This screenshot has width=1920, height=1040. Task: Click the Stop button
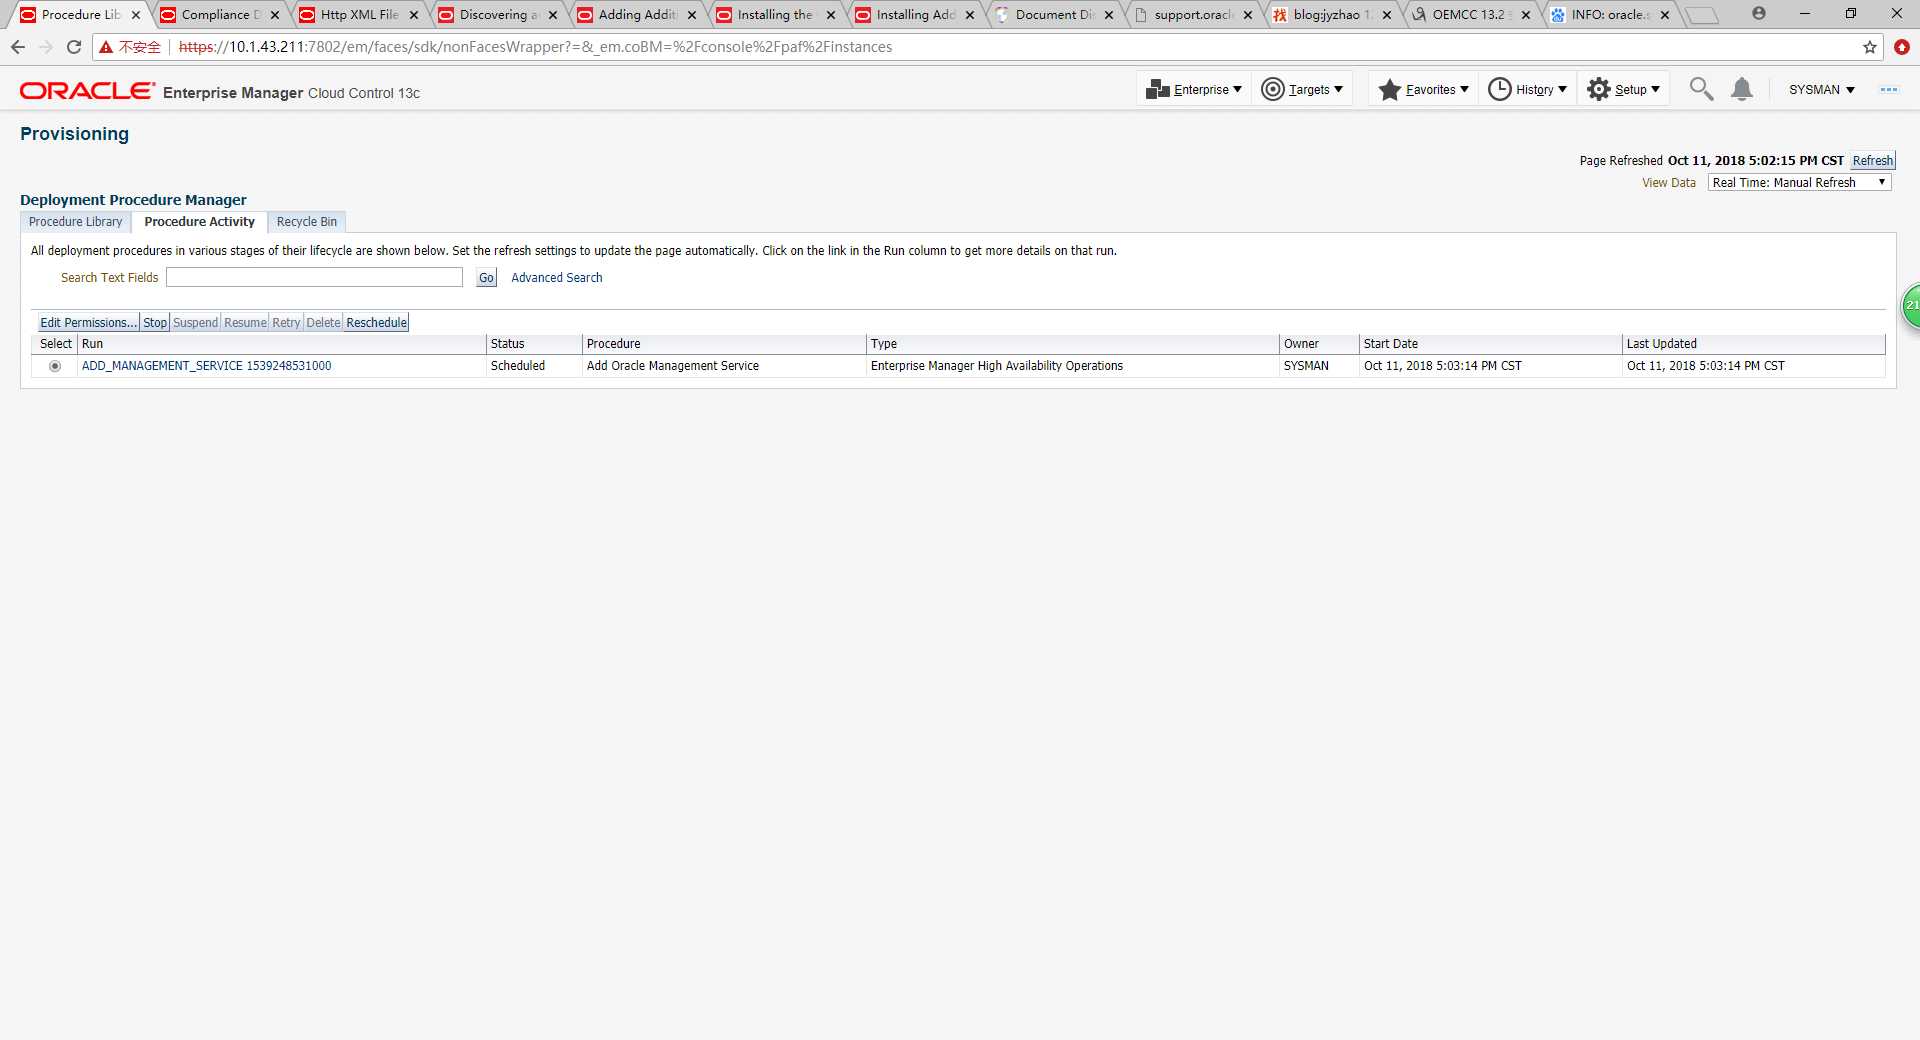tap(155, 322)
